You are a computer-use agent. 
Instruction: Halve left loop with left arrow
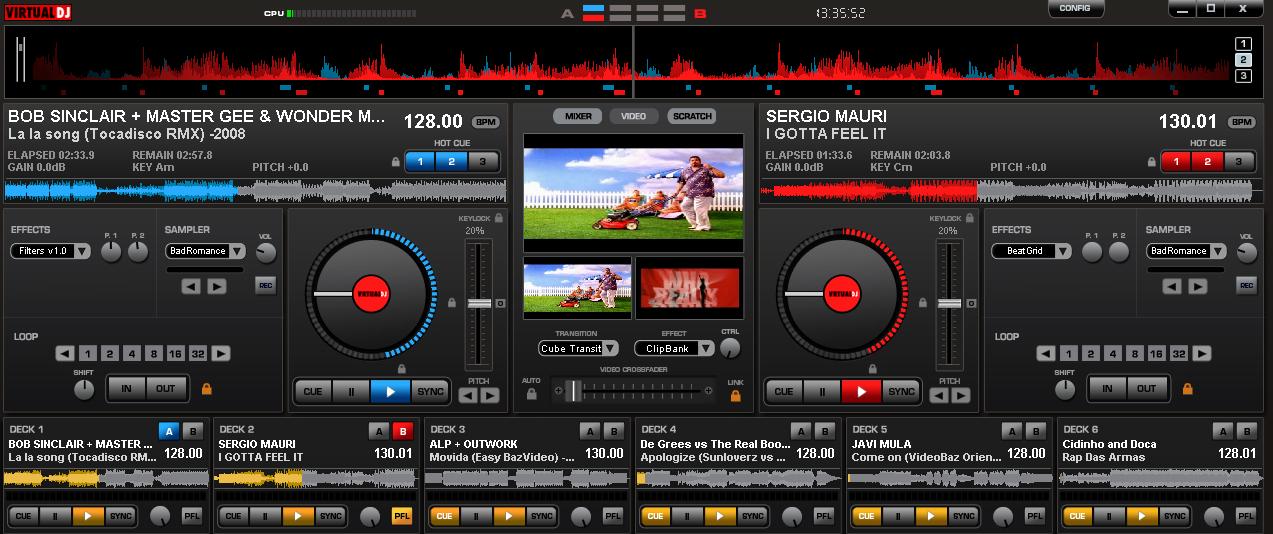(x=65, y=353)
